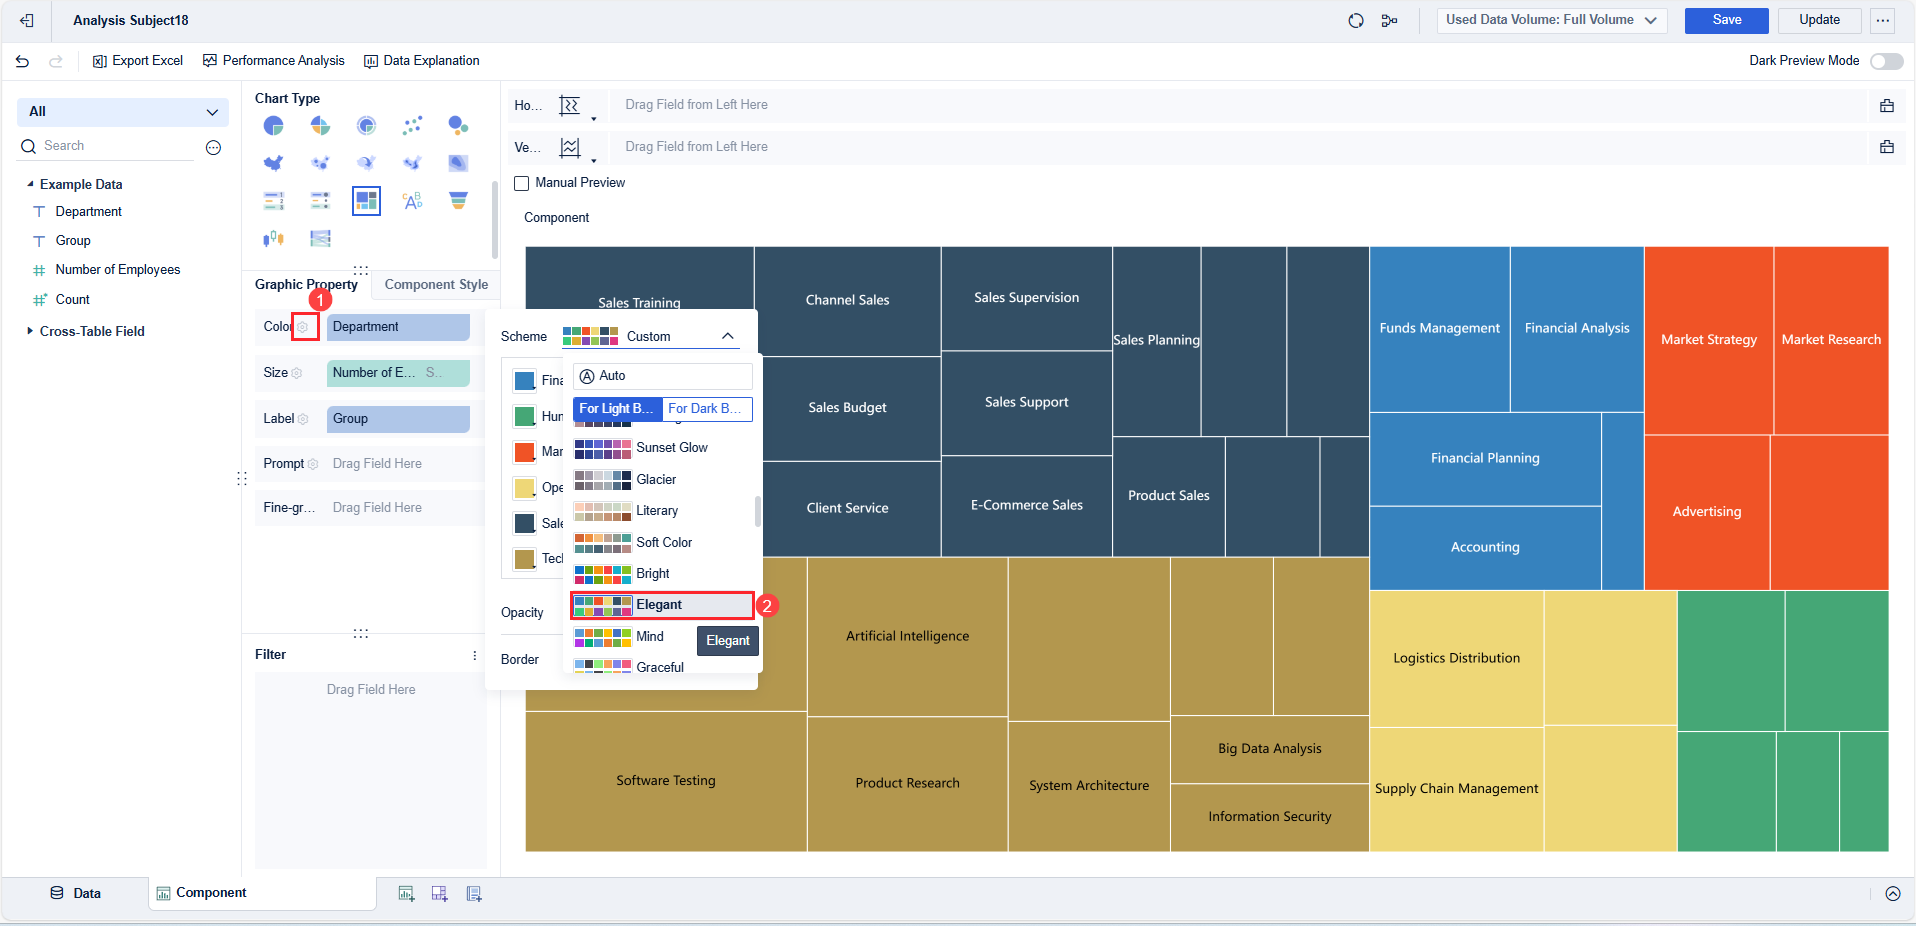The height and width of the screenshot is (926, 1916).
Task: Switch to the Component Style tab
Action: [x=436, y=285]
